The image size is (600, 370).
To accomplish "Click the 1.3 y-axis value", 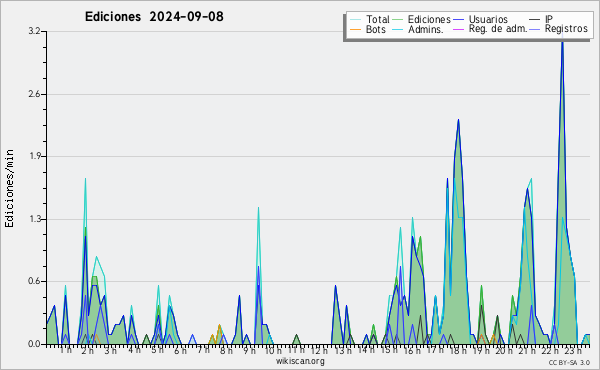I will click(34, 219).
